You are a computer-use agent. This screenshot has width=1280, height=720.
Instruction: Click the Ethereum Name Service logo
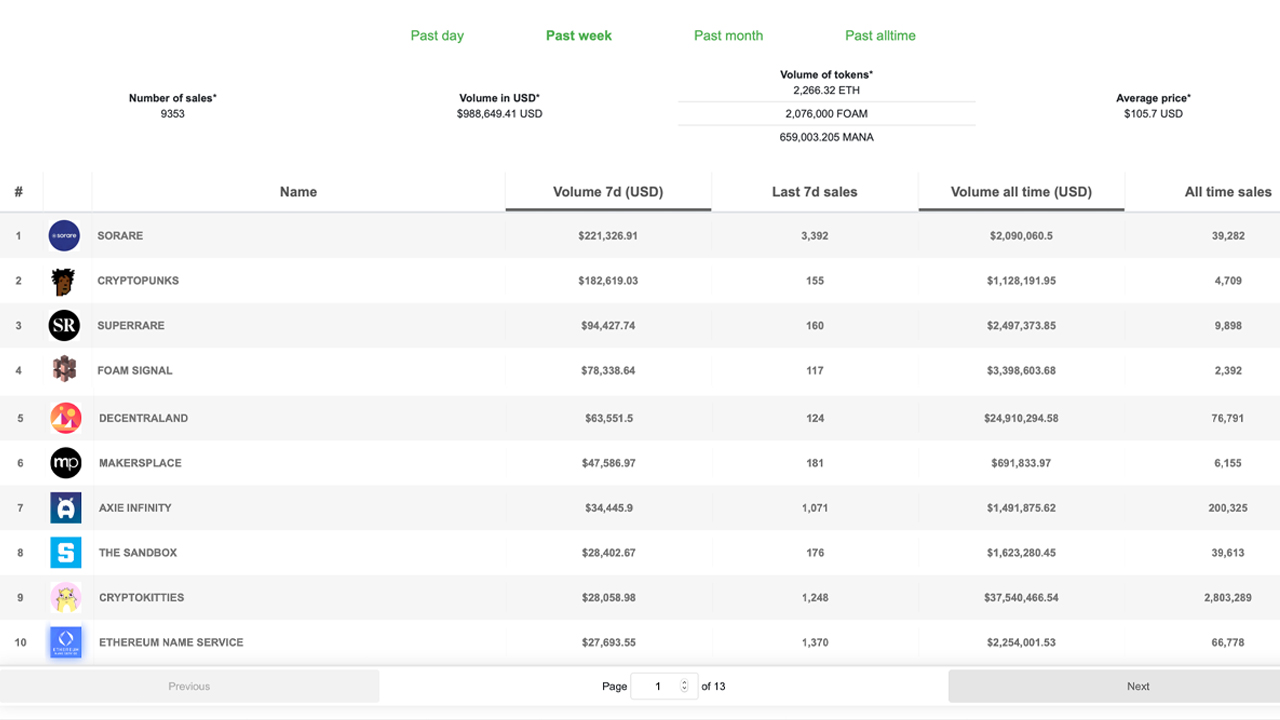point(65,642)
